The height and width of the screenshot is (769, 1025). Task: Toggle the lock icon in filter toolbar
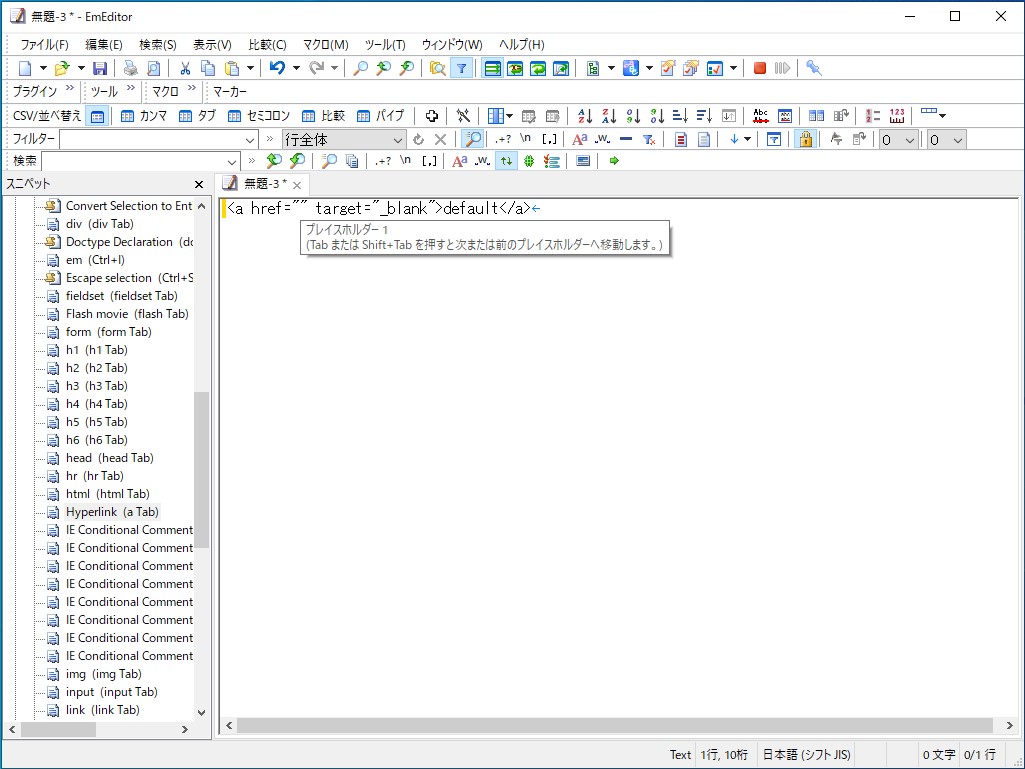tap(805, 139)
